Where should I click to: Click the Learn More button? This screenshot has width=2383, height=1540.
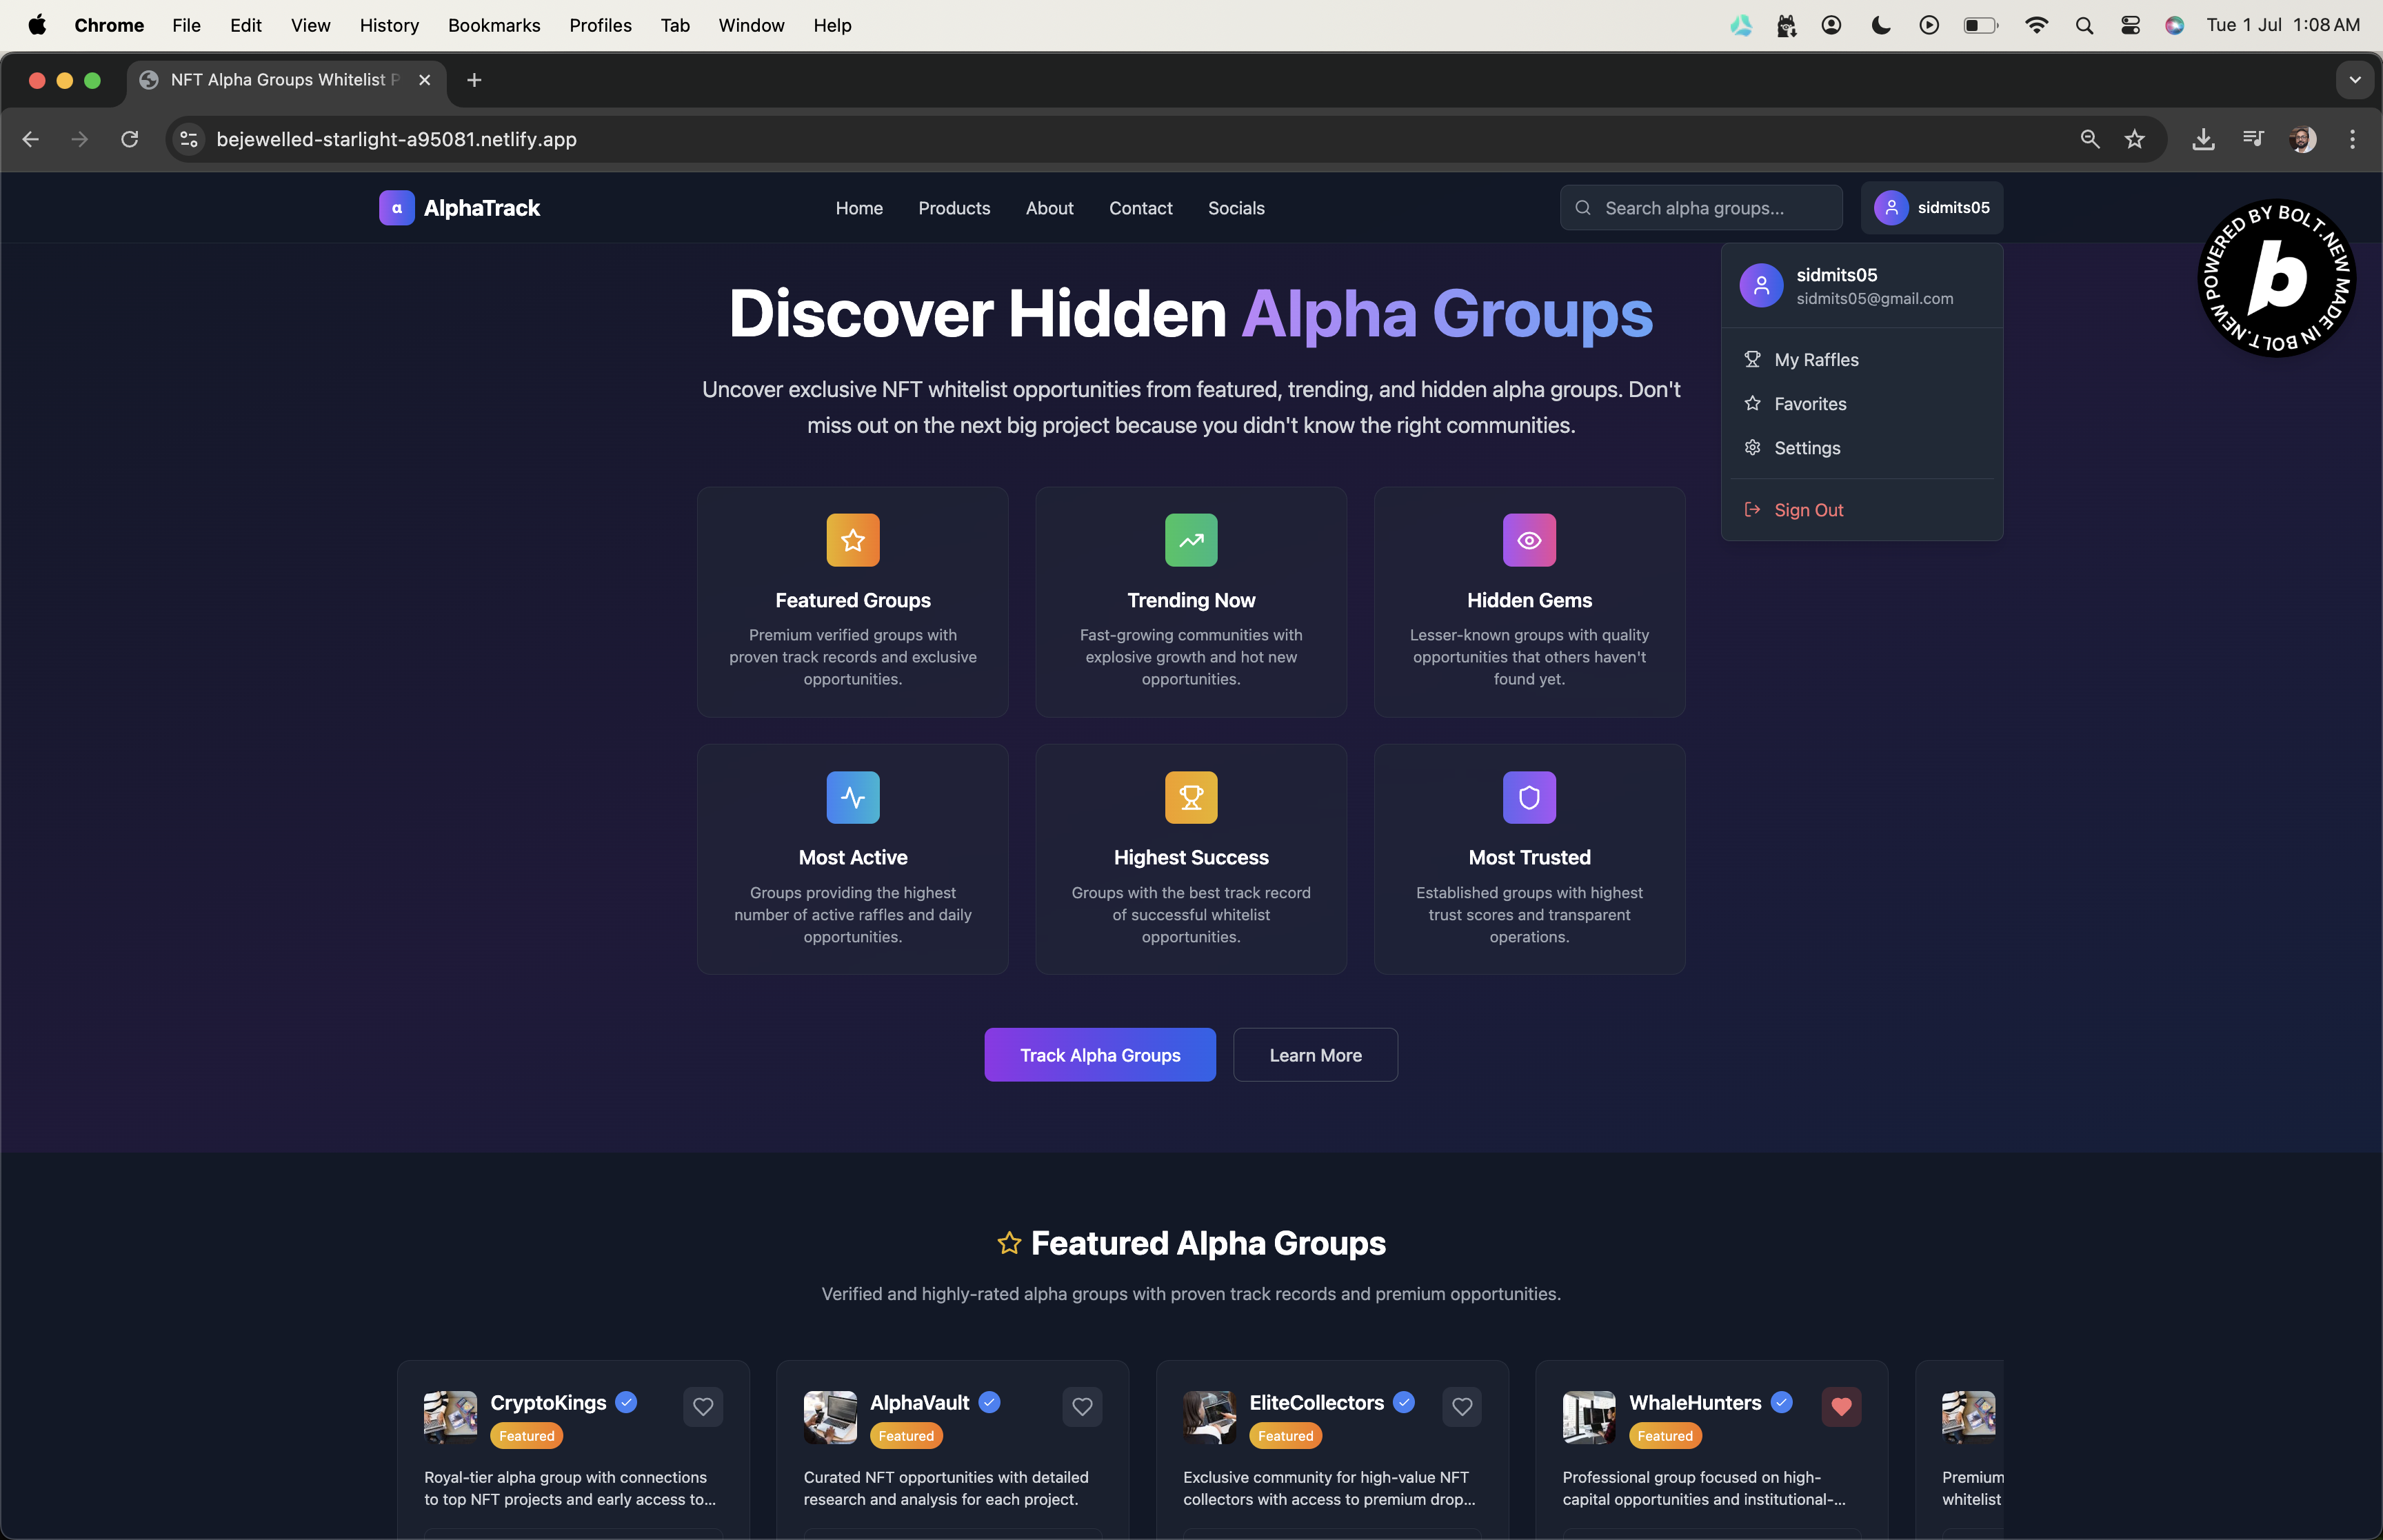[x=1314, y=1055]
